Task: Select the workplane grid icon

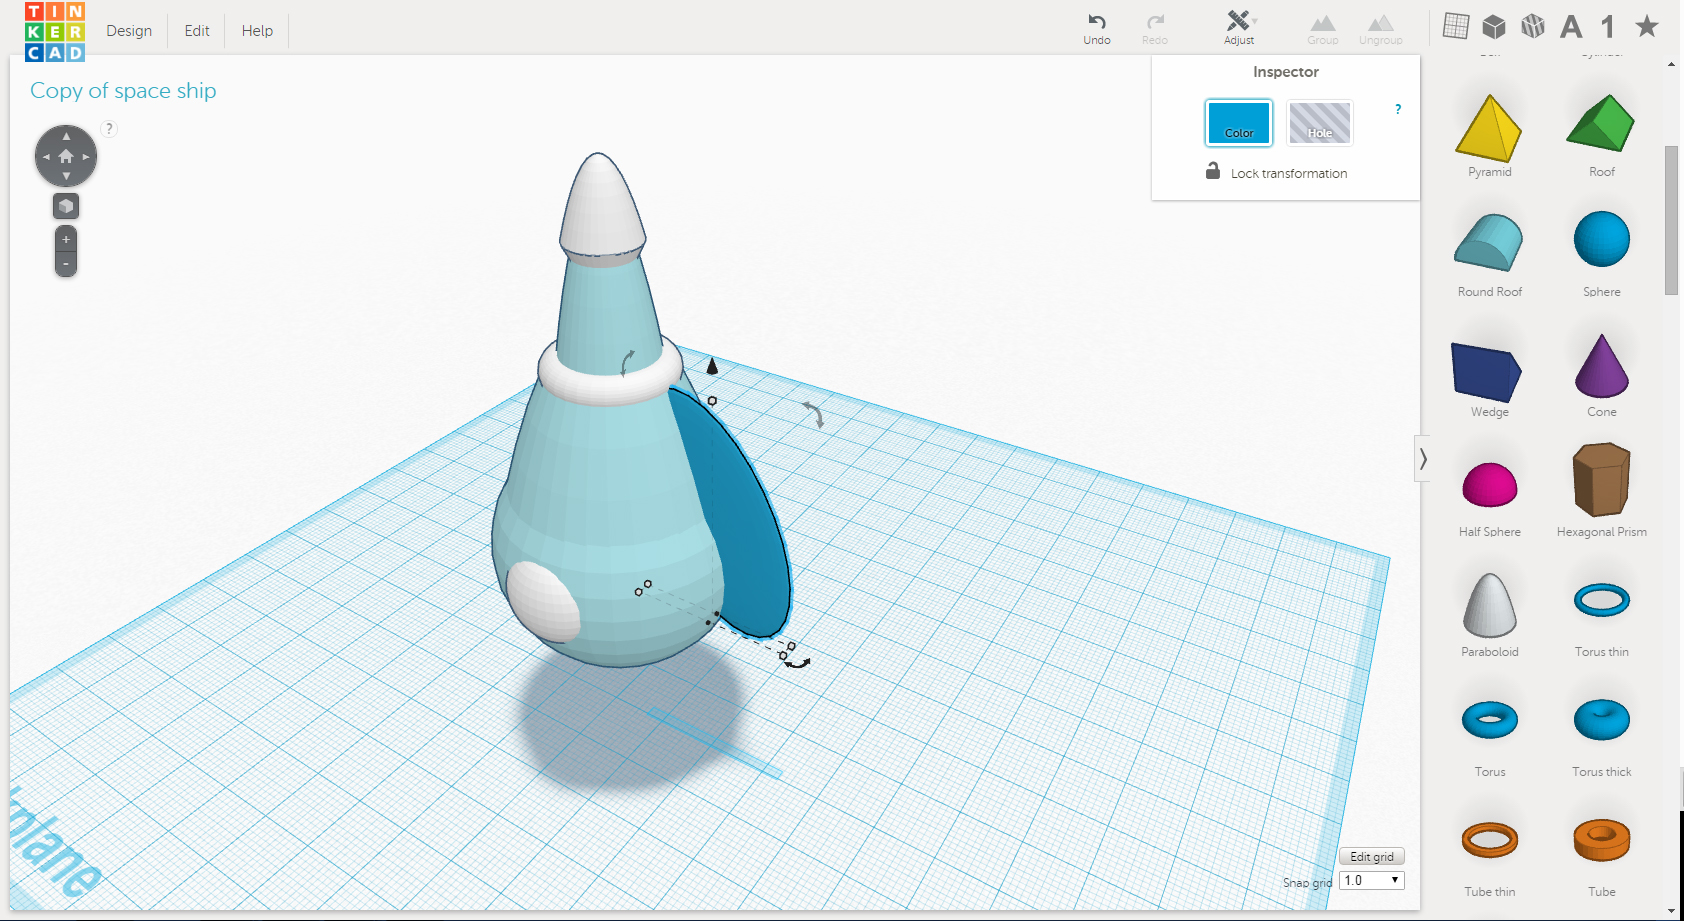Action: point(1456,26)
